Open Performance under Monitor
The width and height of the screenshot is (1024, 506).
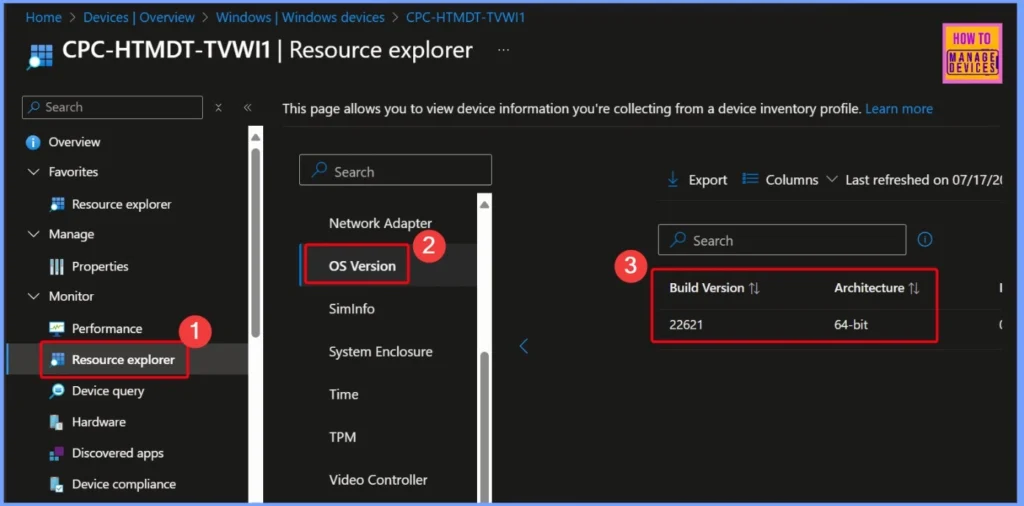107,328
